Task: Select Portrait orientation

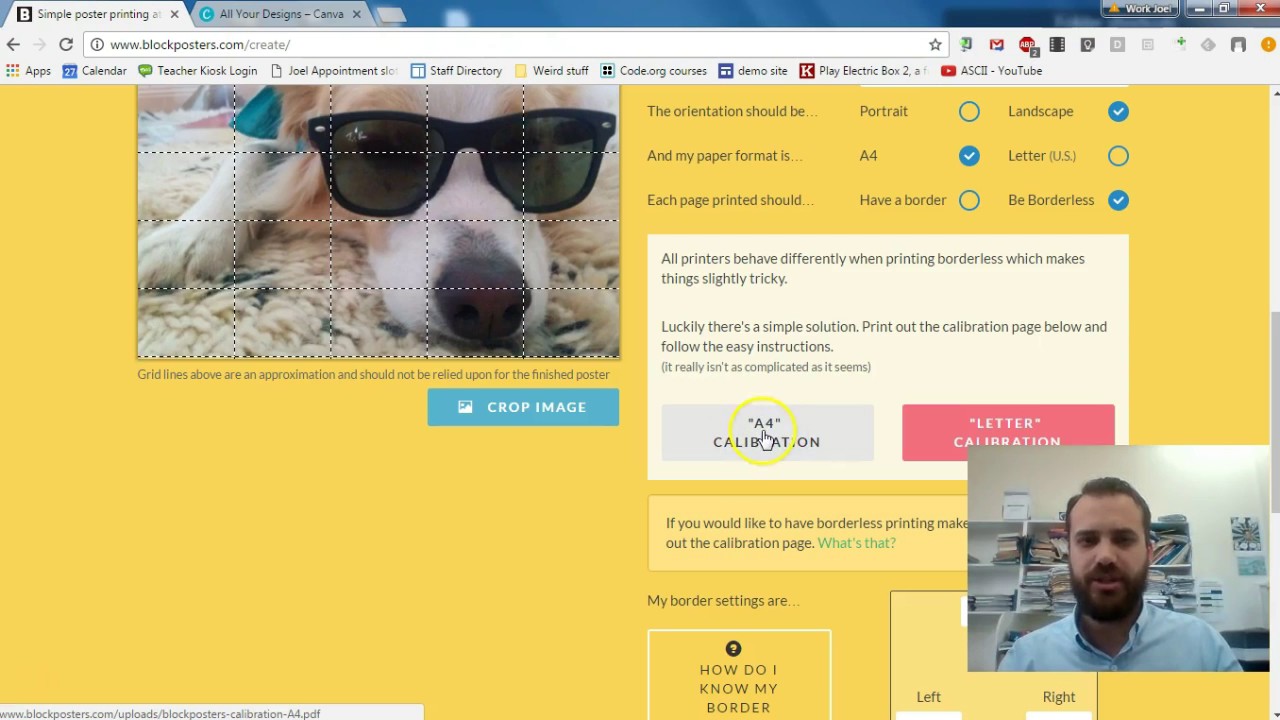Action: pyautogui.click(x=969, y=111)
